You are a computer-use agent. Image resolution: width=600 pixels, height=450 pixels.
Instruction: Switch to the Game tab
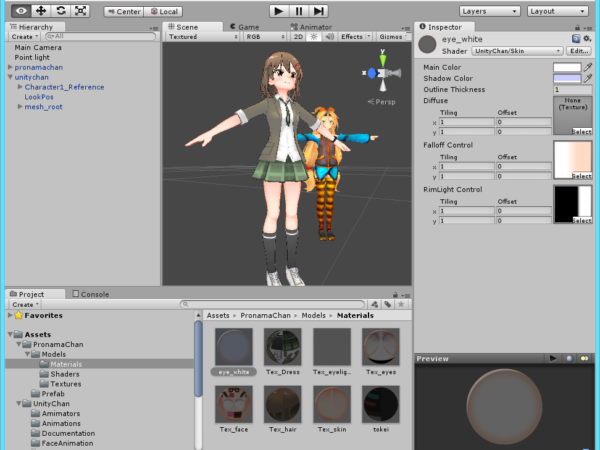[x=245, y=27]
